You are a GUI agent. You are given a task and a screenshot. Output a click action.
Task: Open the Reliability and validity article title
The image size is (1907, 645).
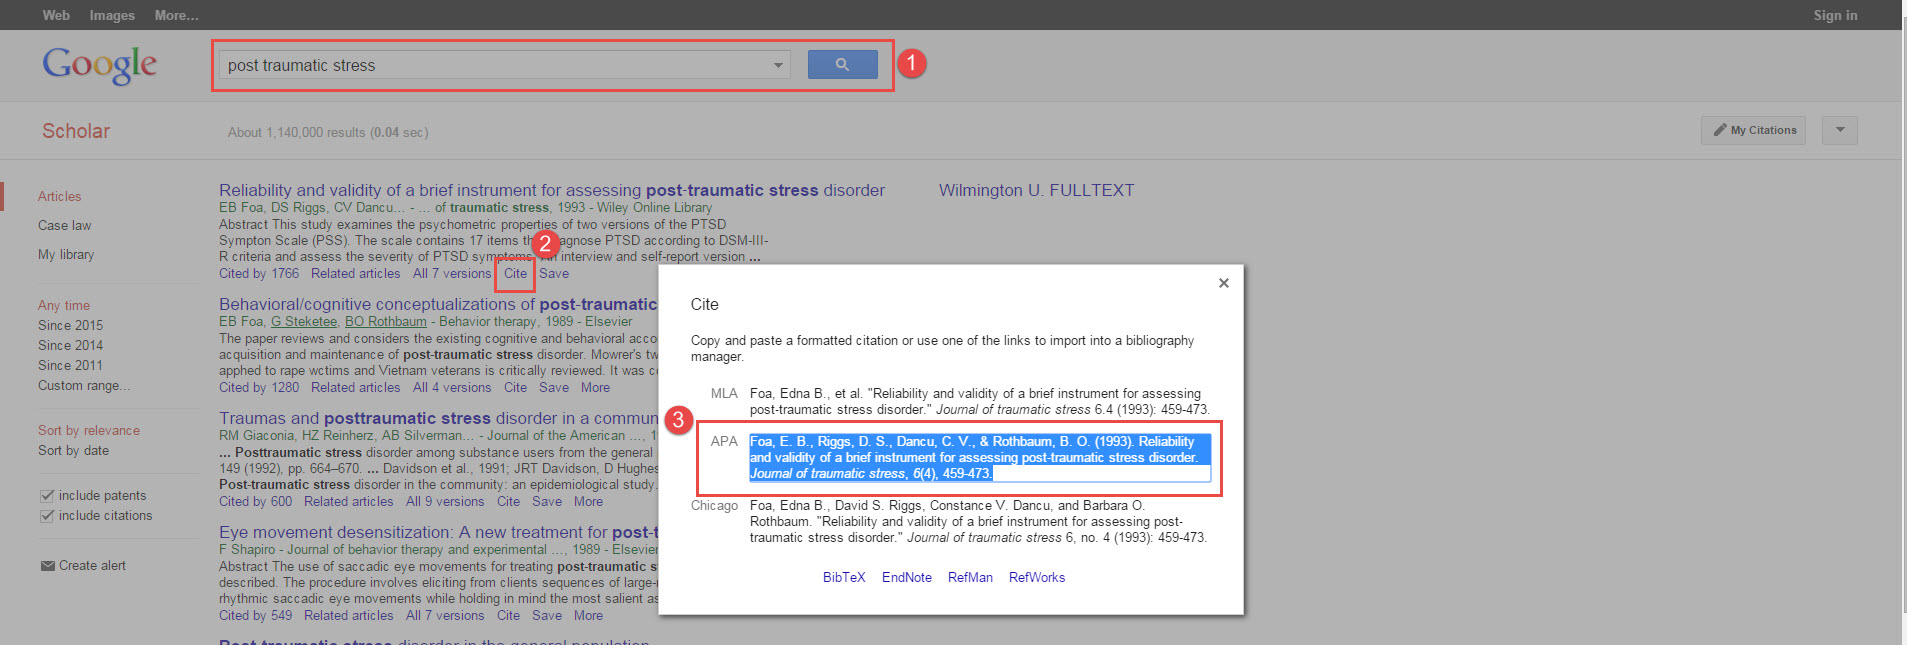pyautogui.click(x=552, y=190)
